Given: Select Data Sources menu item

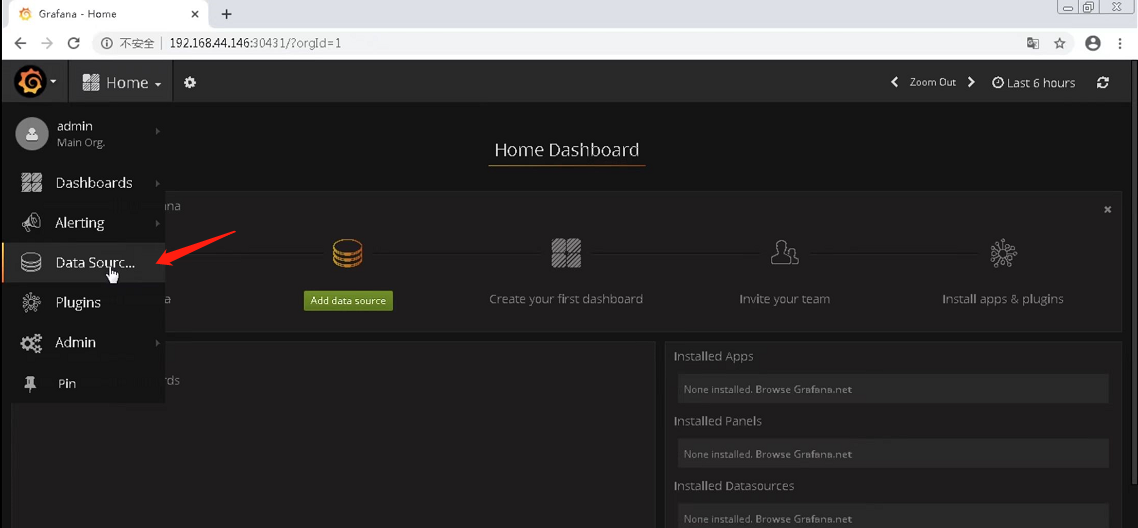Looking at the screenshot, I should coord(83,263).
